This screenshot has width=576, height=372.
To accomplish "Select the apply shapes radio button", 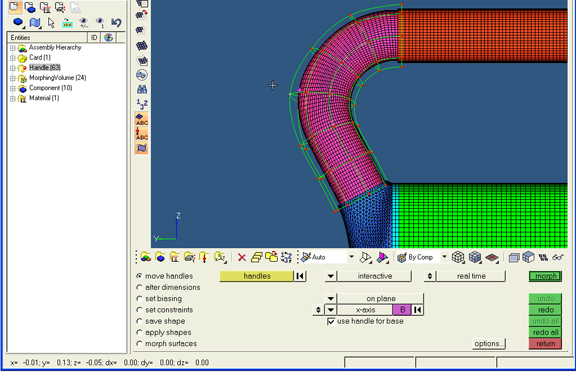I will pyautogui.click(x=139, y=332).
